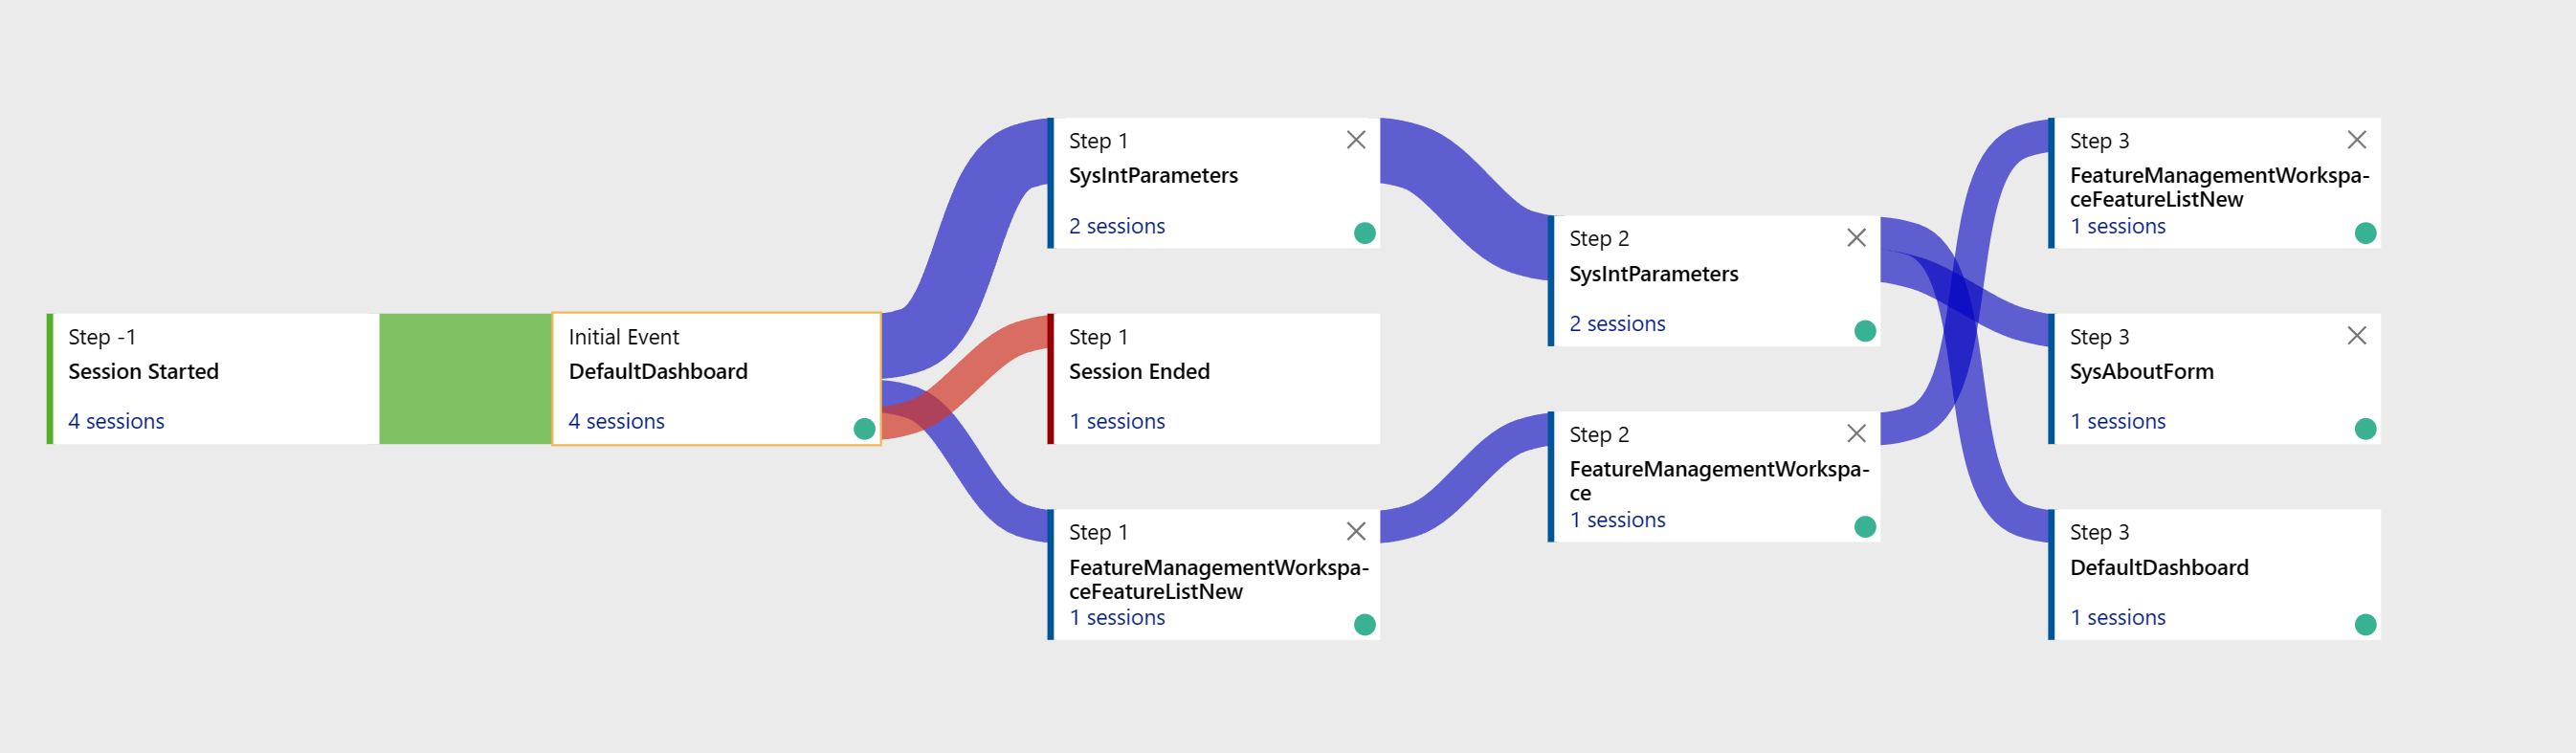Open the 2 sessions link on Step 2 SysIntParameters
The image size is (2576, 753).
pos(1616,323)
